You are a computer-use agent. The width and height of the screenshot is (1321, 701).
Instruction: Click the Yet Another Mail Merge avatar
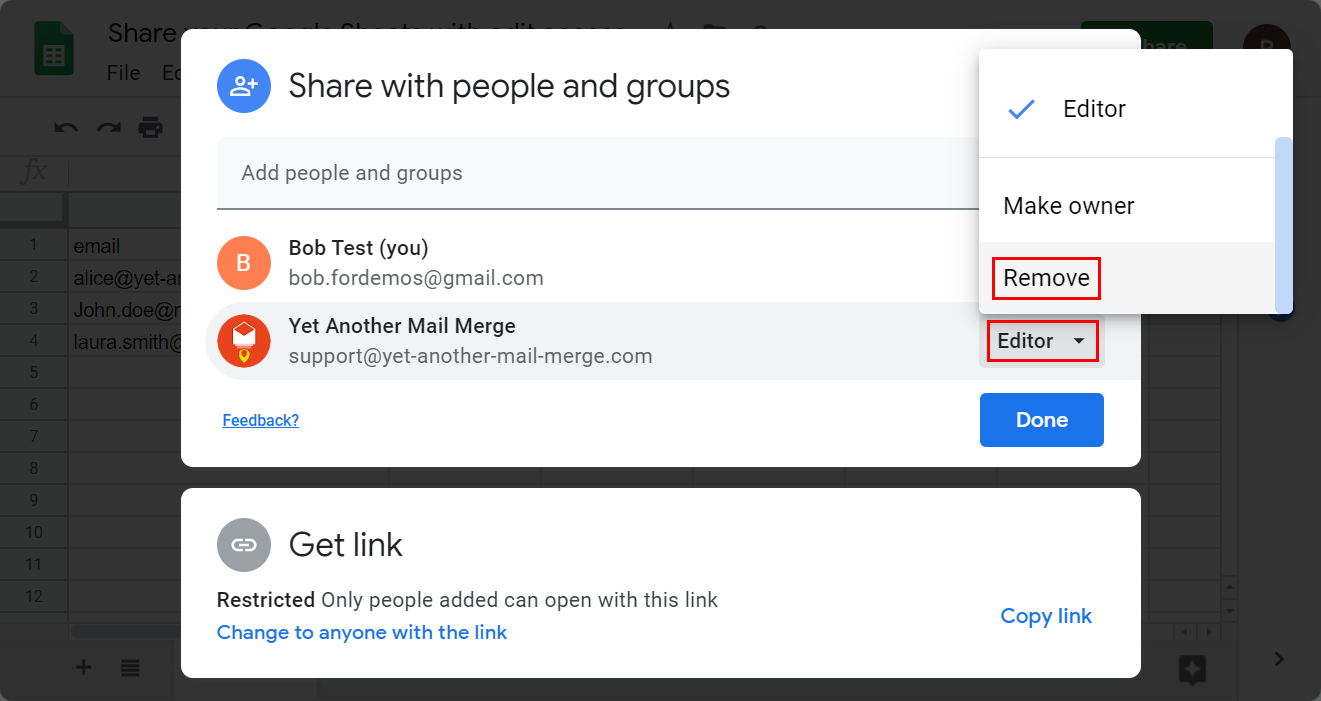pyautogui.click(x=244, y=341)
